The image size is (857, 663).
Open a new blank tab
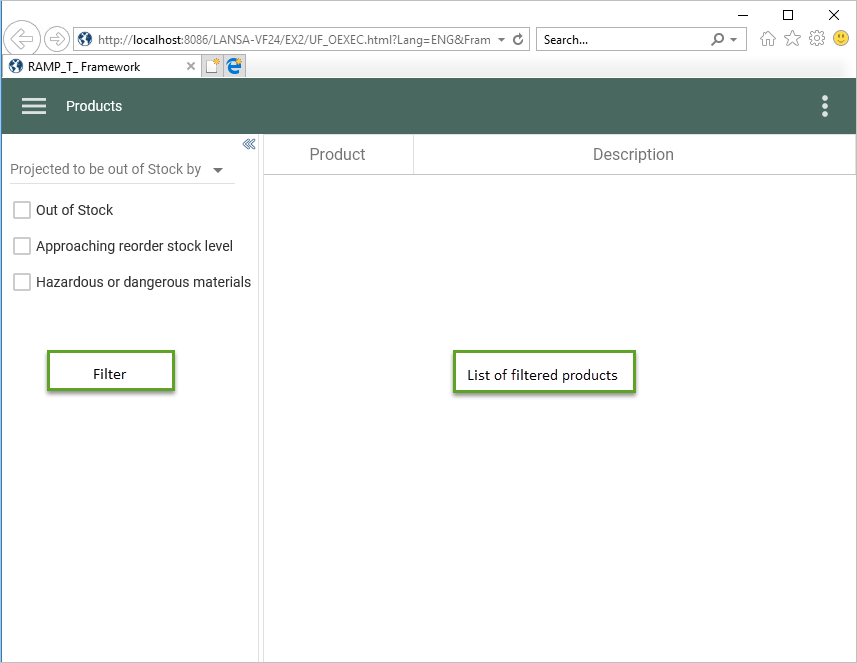pos(212,66)
